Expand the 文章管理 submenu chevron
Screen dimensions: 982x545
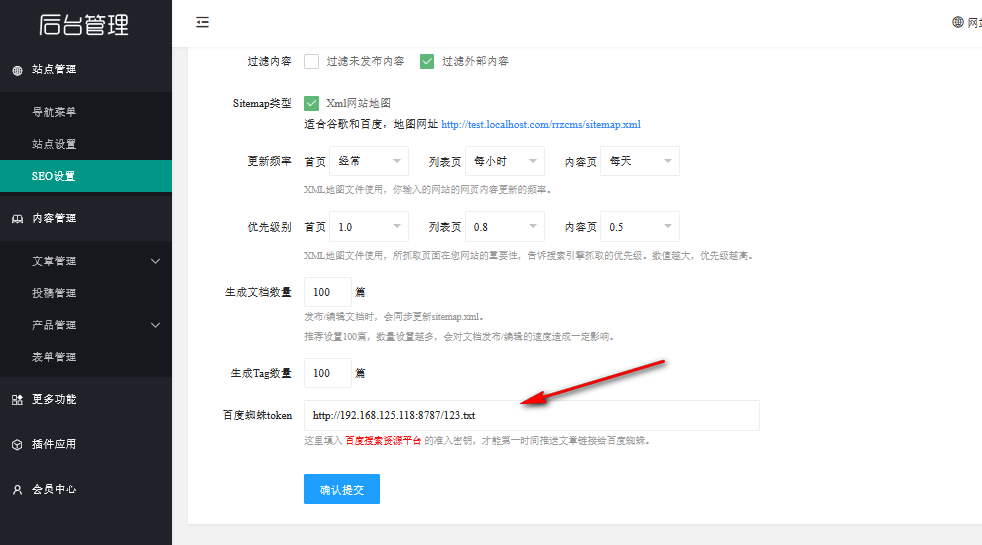[x=155, y=261]
